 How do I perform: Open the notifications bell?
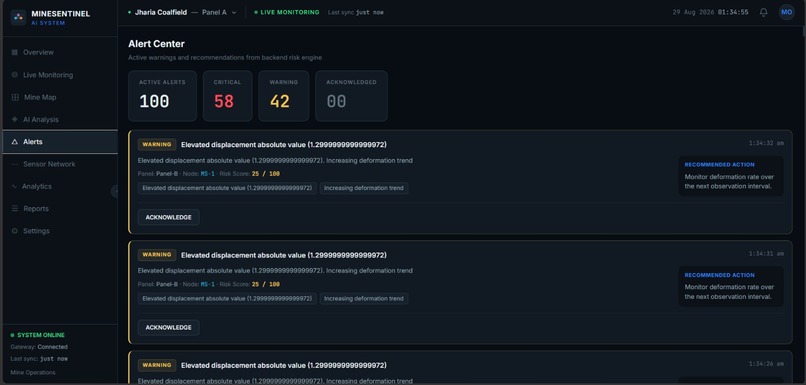click(x=763, y=12)
